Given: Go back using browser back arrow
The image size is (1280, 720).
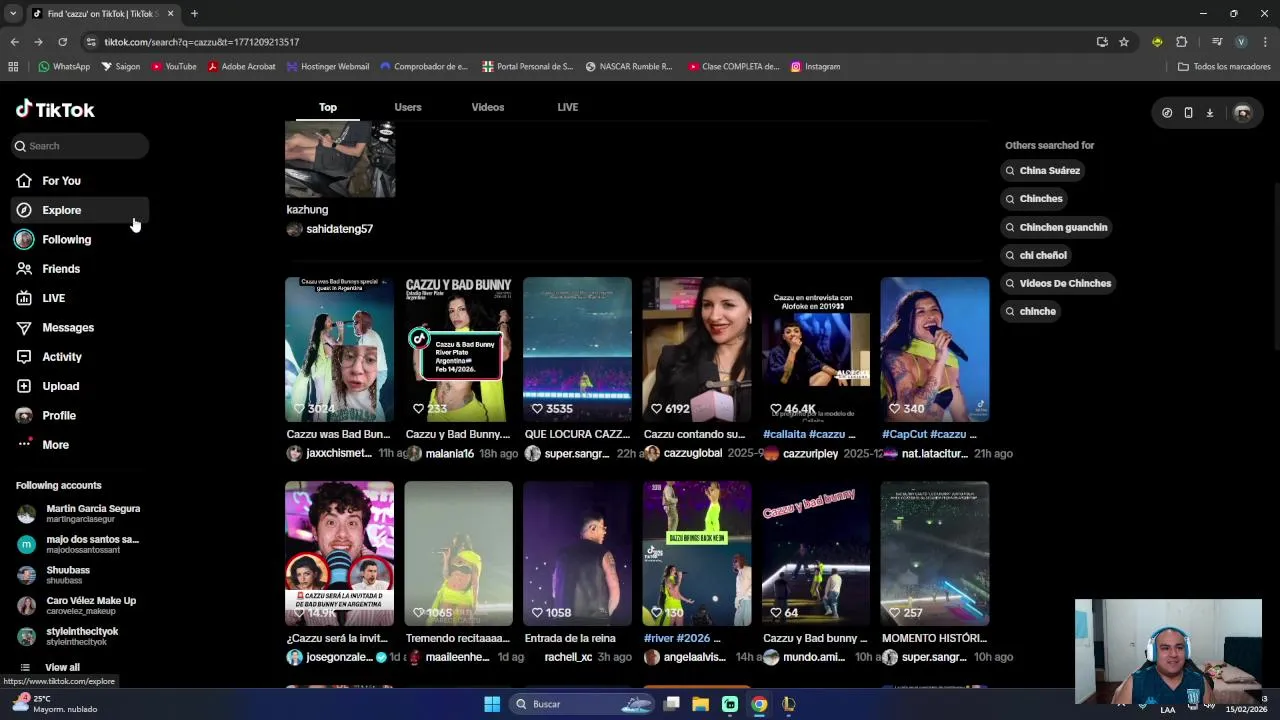Looking at the screenshot, I should coord(14,42).
